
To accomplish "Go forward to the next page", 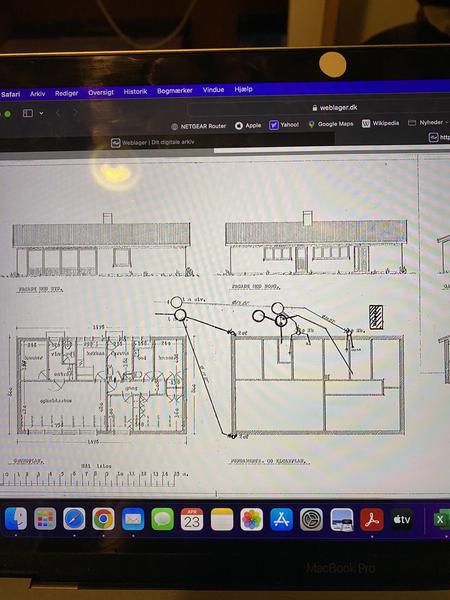I will pos(76,113).
